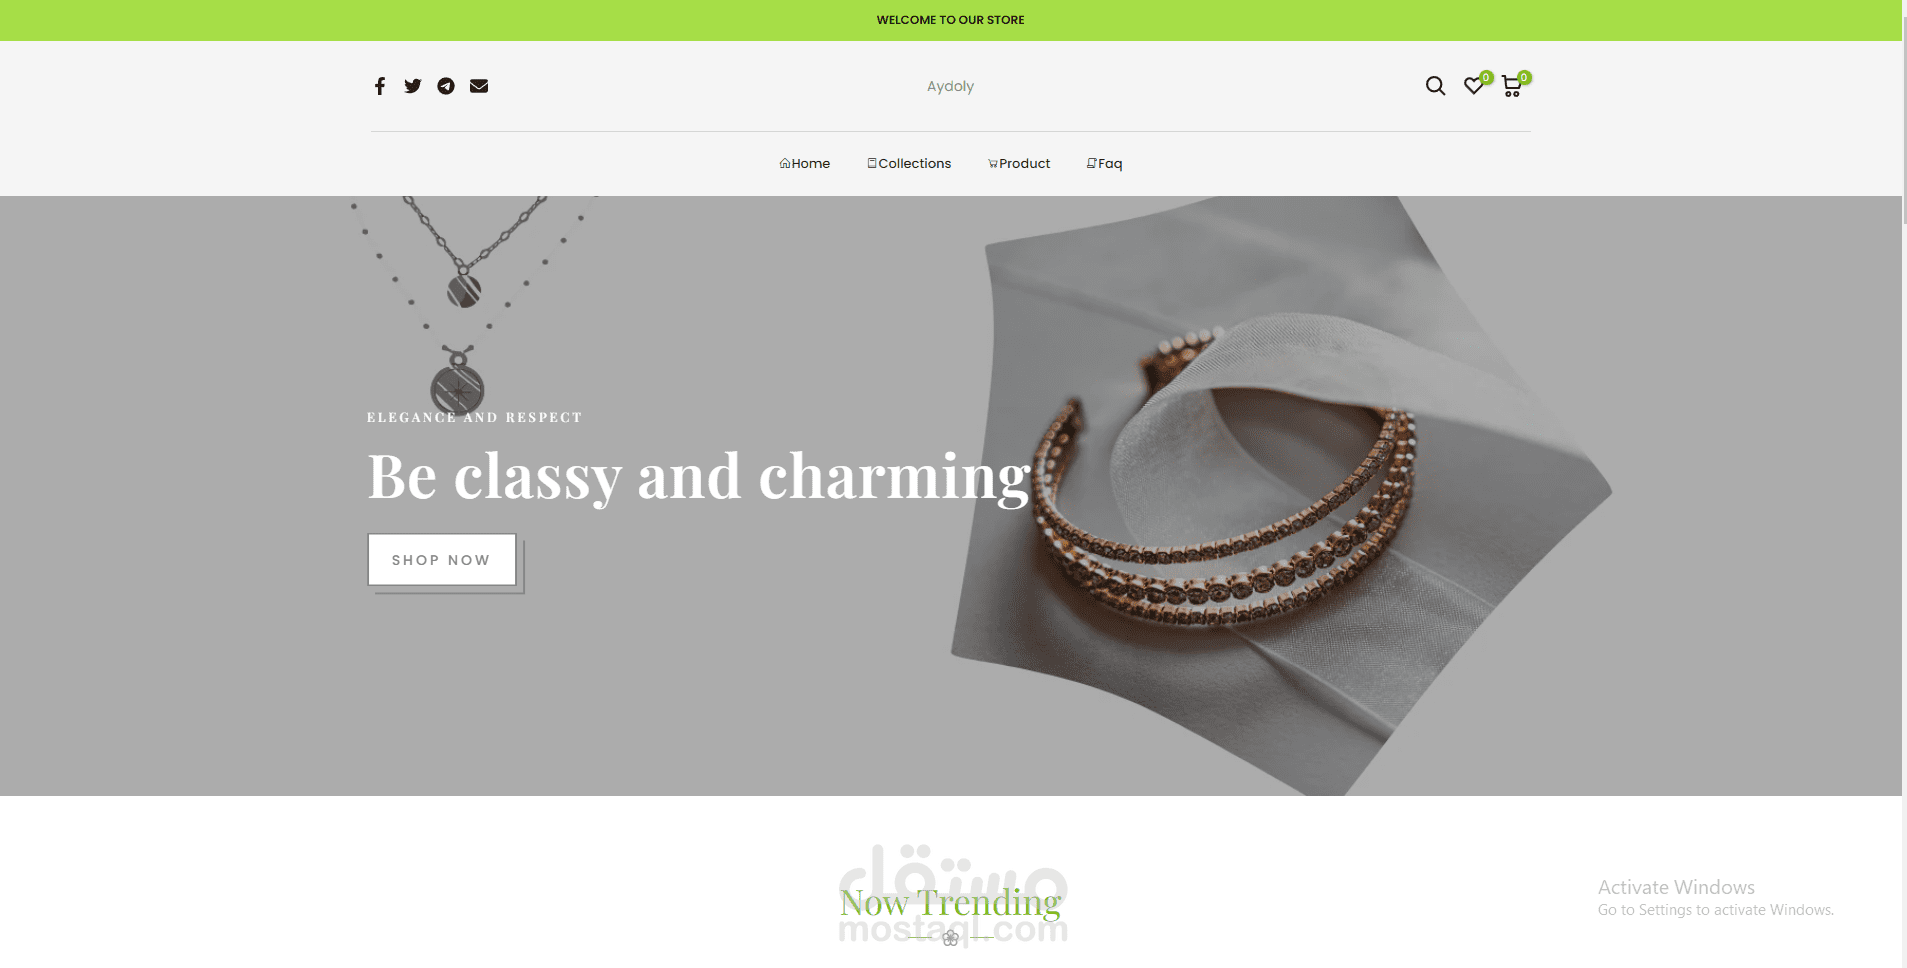
Task: Select the welcome announcement bar
Action: (951, 20)
